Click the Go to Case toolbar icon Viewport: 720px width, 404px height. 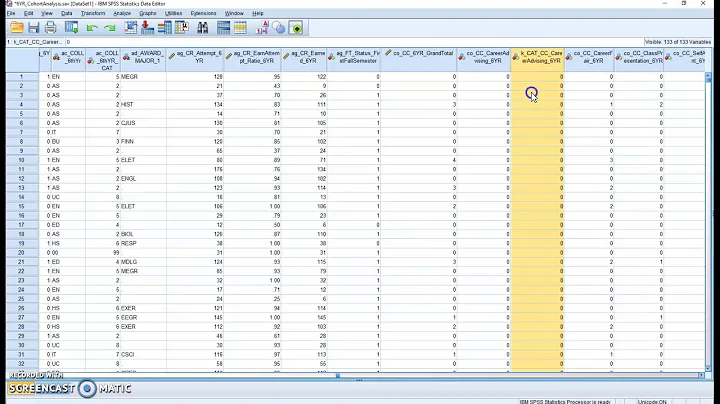coord(131,28)
